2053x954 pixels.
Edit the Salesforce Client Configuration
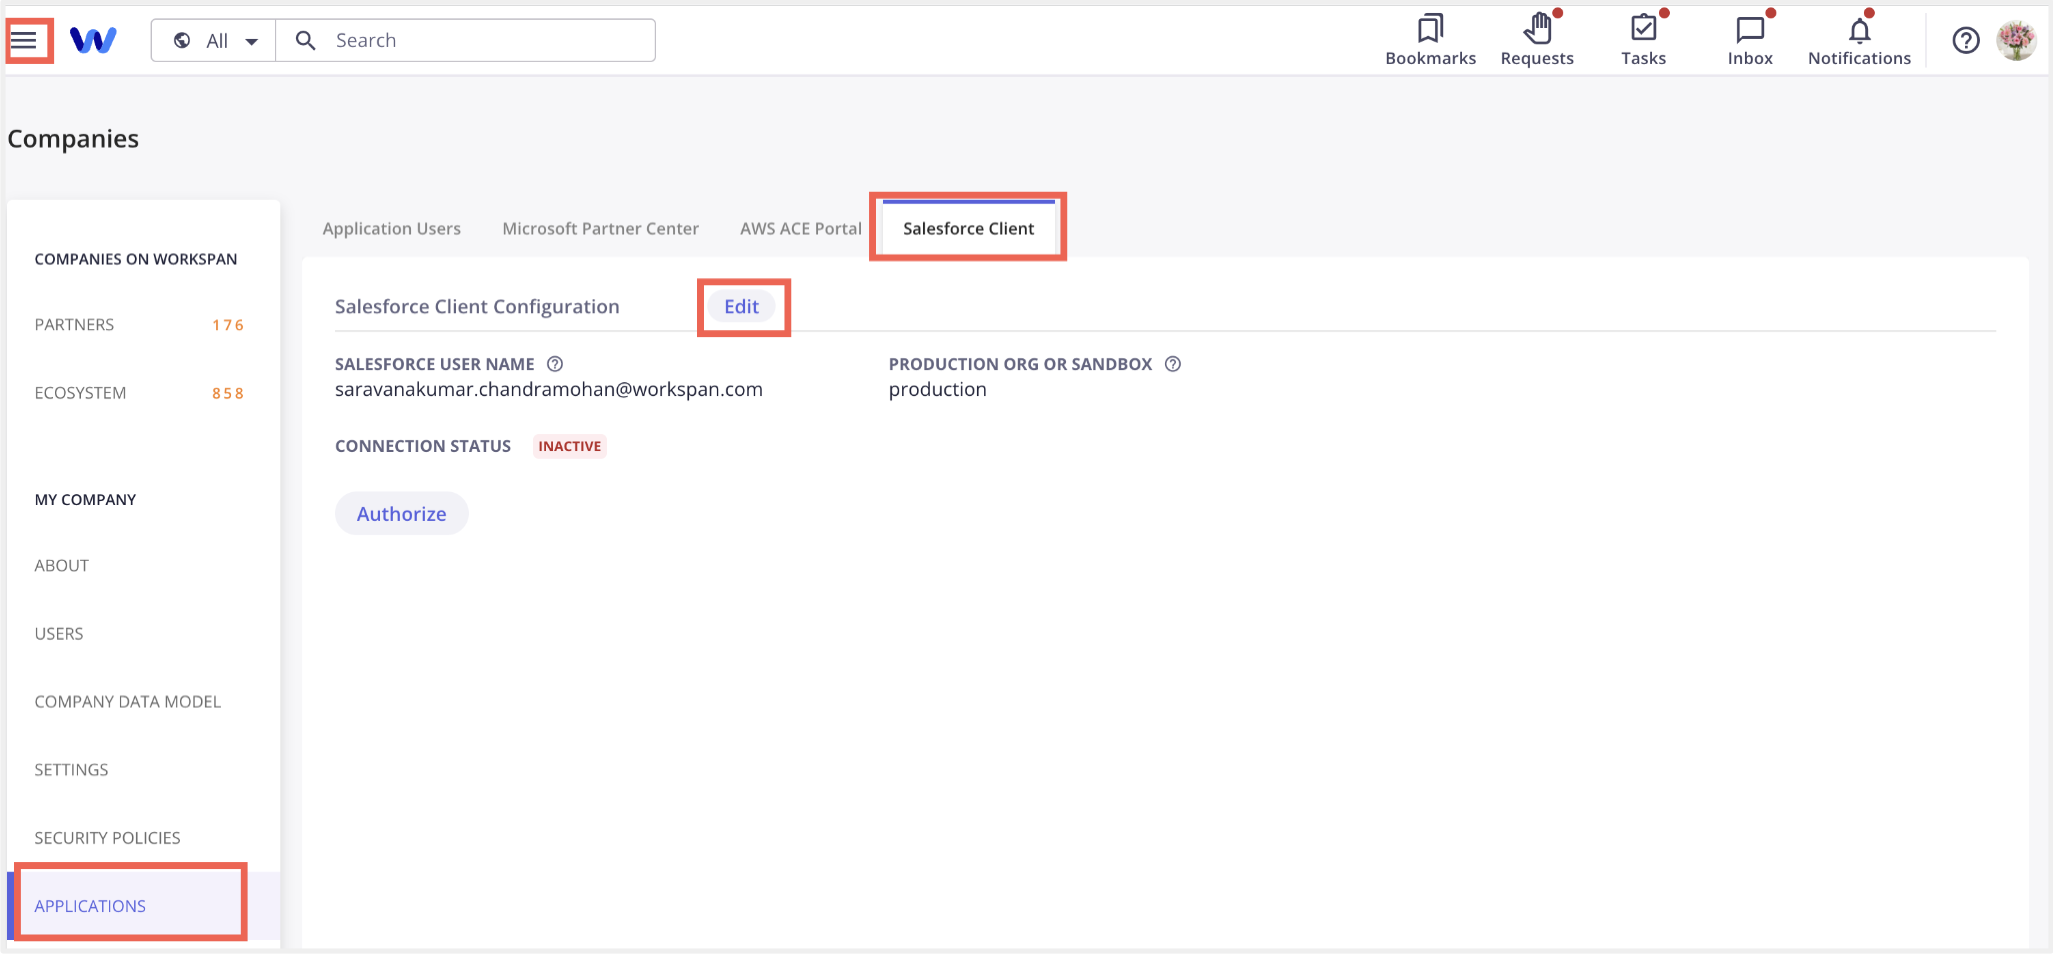741,307
